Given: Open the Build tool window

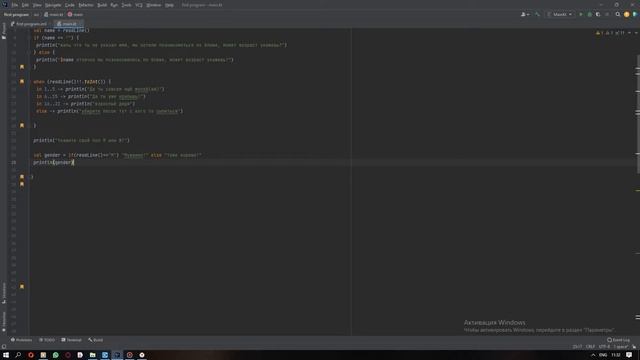Looking at the screenshot, I should pos(96,340).
